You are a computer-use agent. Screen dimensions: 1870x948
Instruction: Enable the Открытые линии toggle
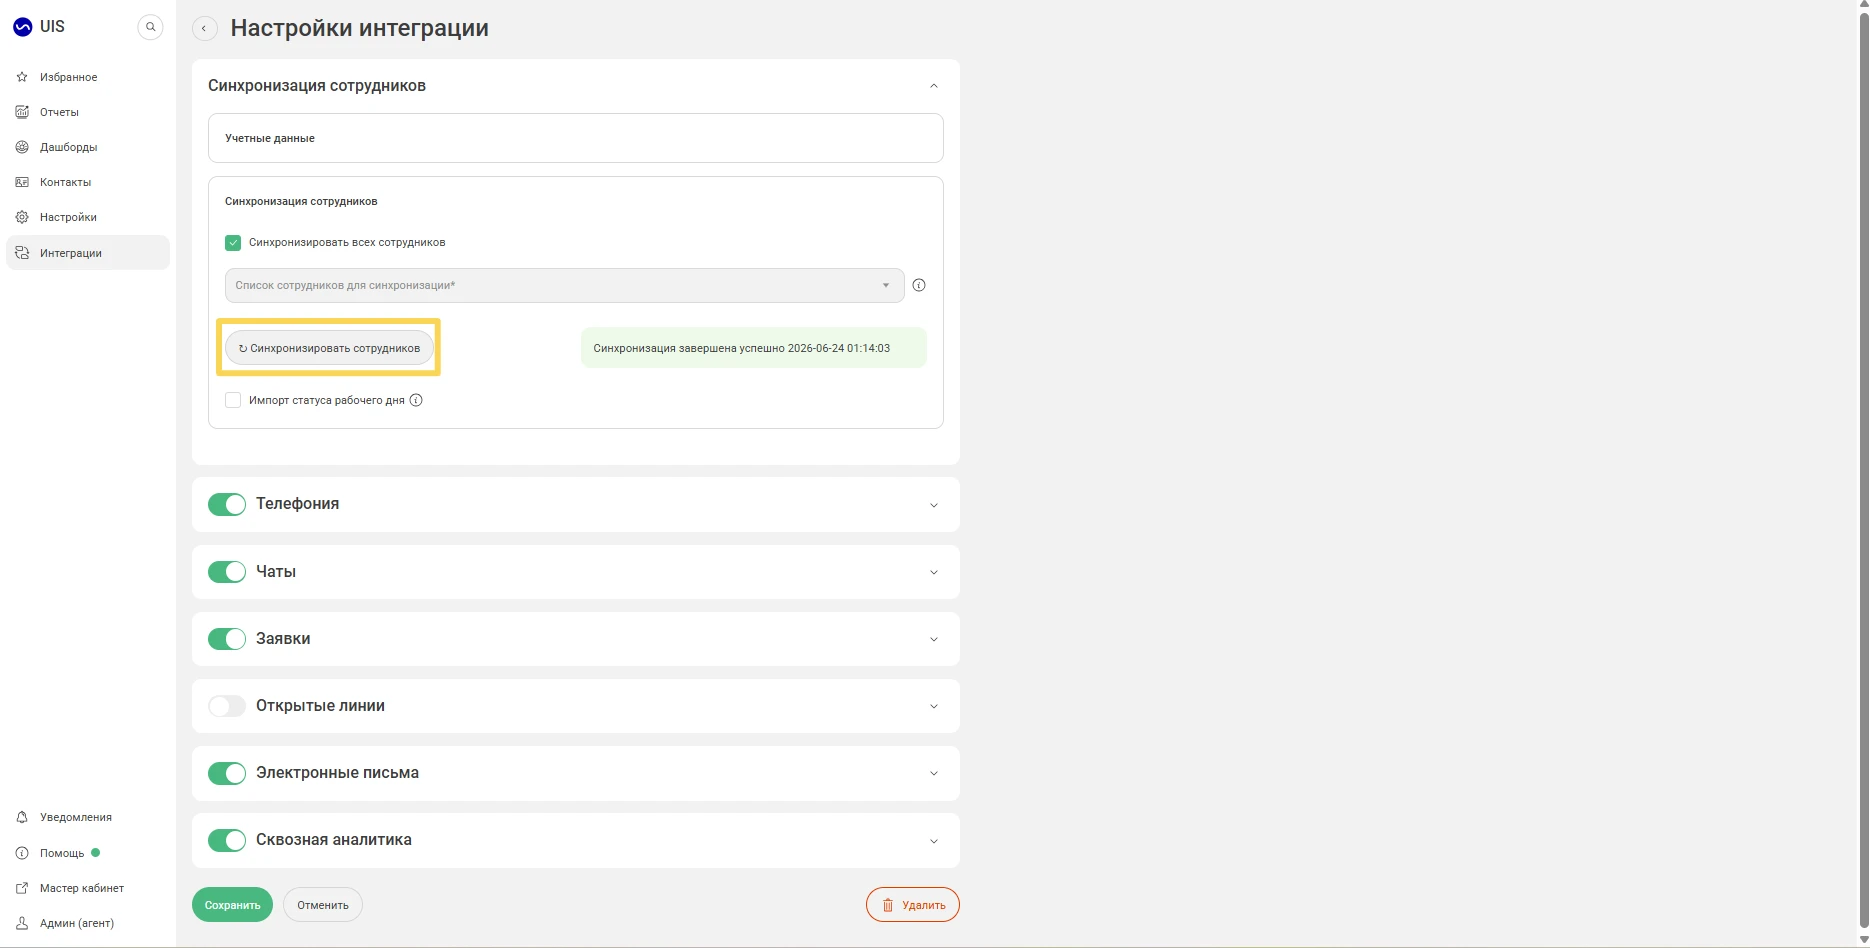point(227,706)
